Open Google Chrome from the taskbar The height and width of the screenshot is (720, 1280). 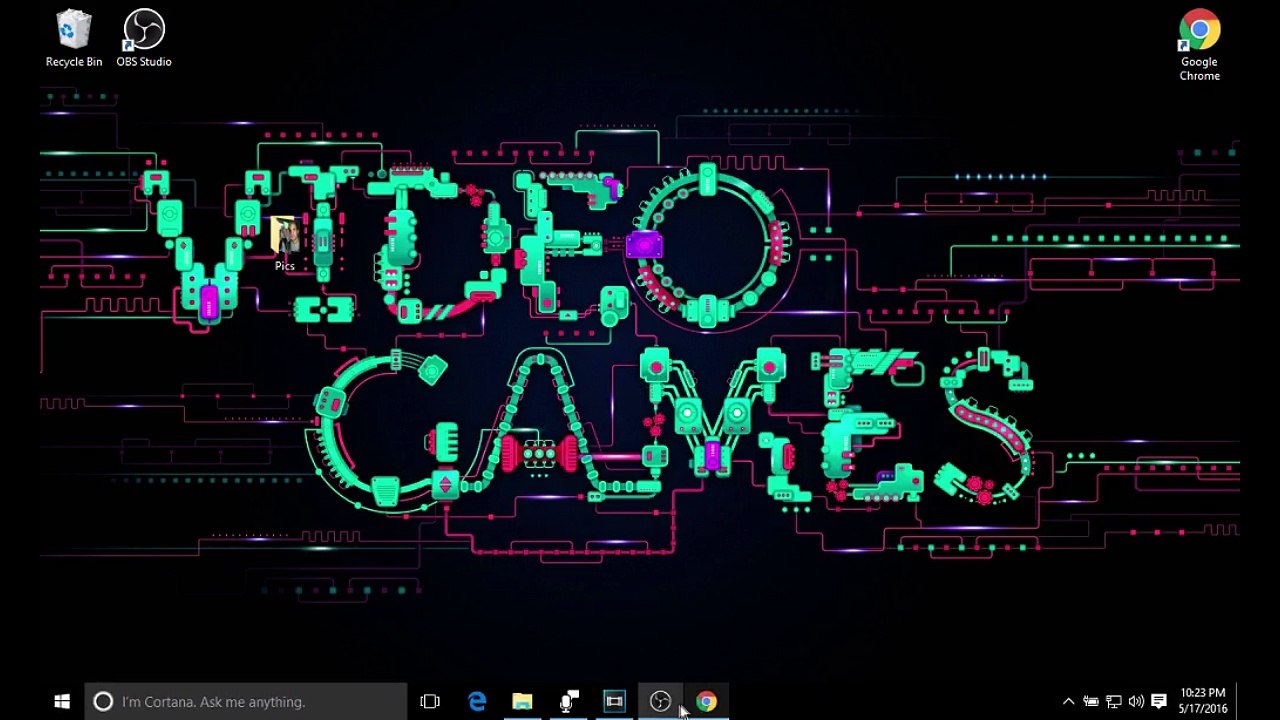coord(706,702)
